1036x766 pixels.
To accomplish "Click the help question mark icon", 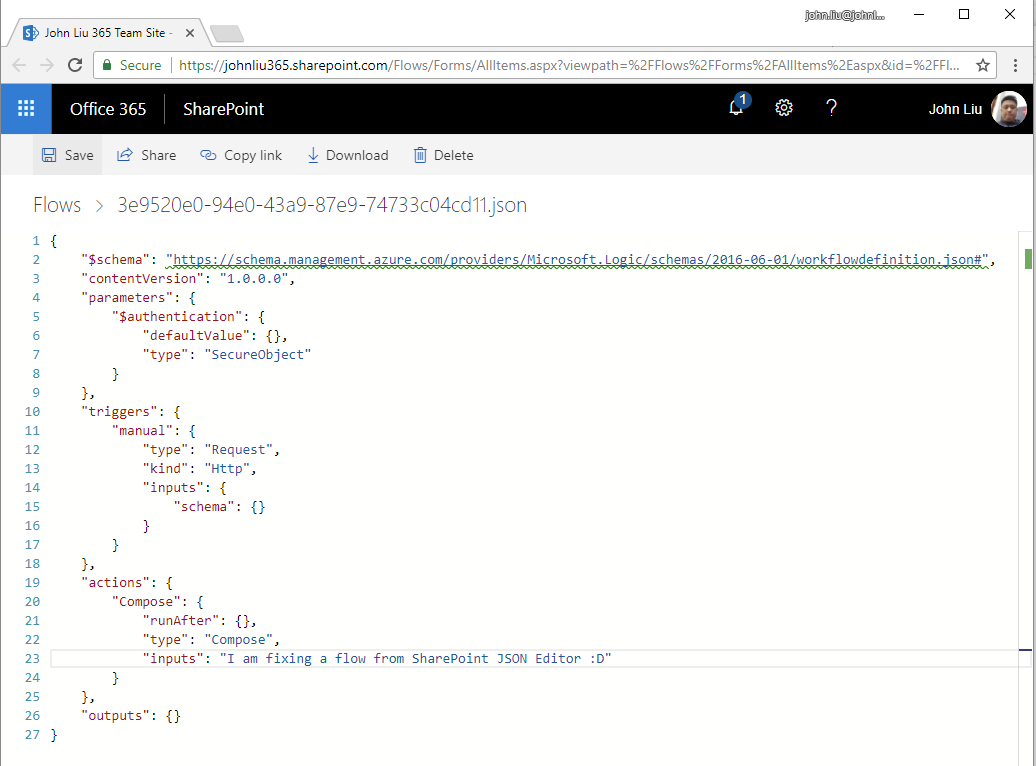I will point(831,108).
